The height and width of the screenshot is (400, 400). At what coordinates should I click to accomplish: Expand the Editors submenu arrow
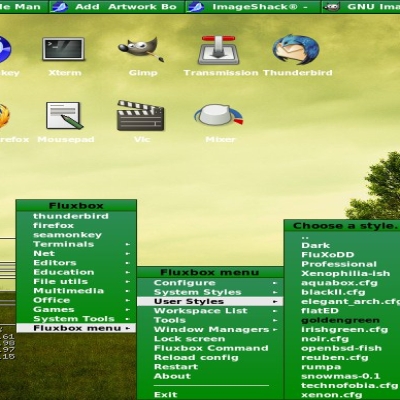[x=128, y=263]
